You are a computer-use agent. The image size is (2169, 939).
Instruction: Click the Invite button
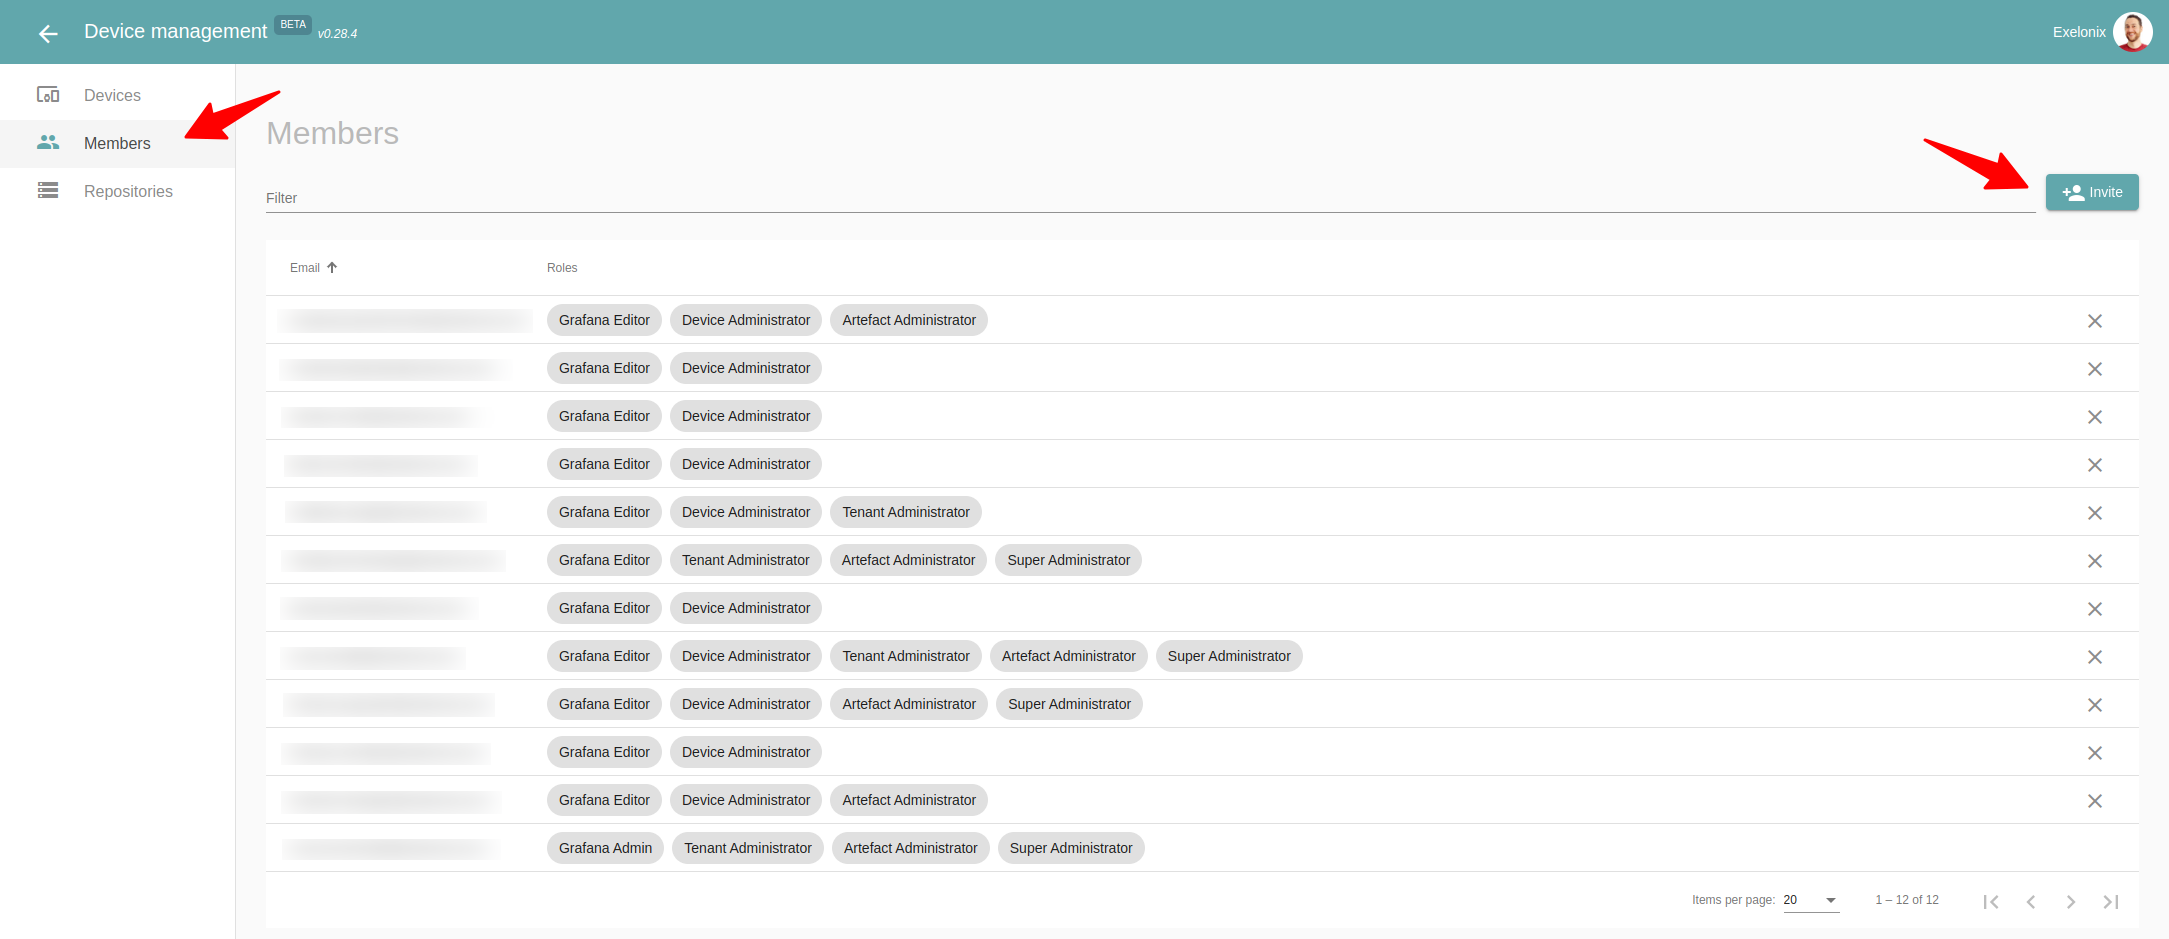[2092, 192]
